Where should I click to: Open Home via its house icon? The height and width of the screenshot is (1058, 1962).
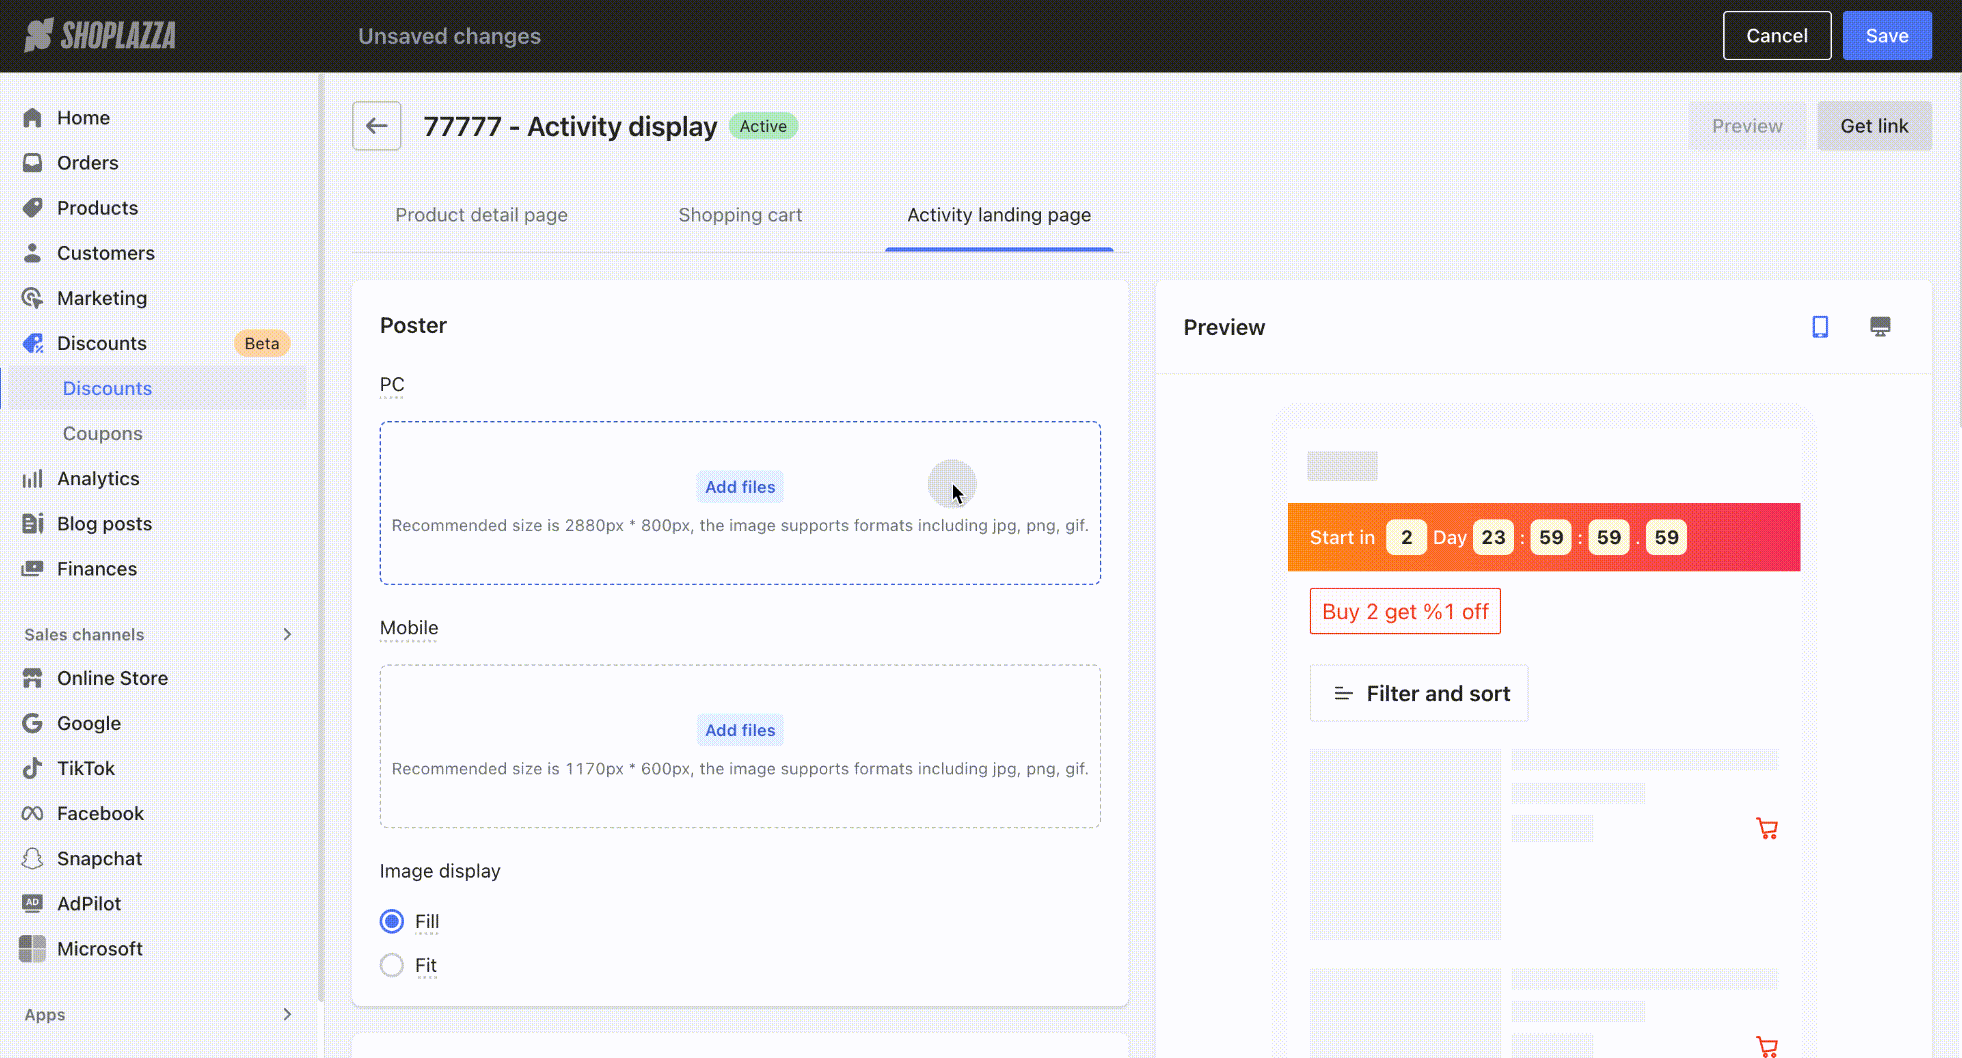pyautogui.click(x=33, y=118)
